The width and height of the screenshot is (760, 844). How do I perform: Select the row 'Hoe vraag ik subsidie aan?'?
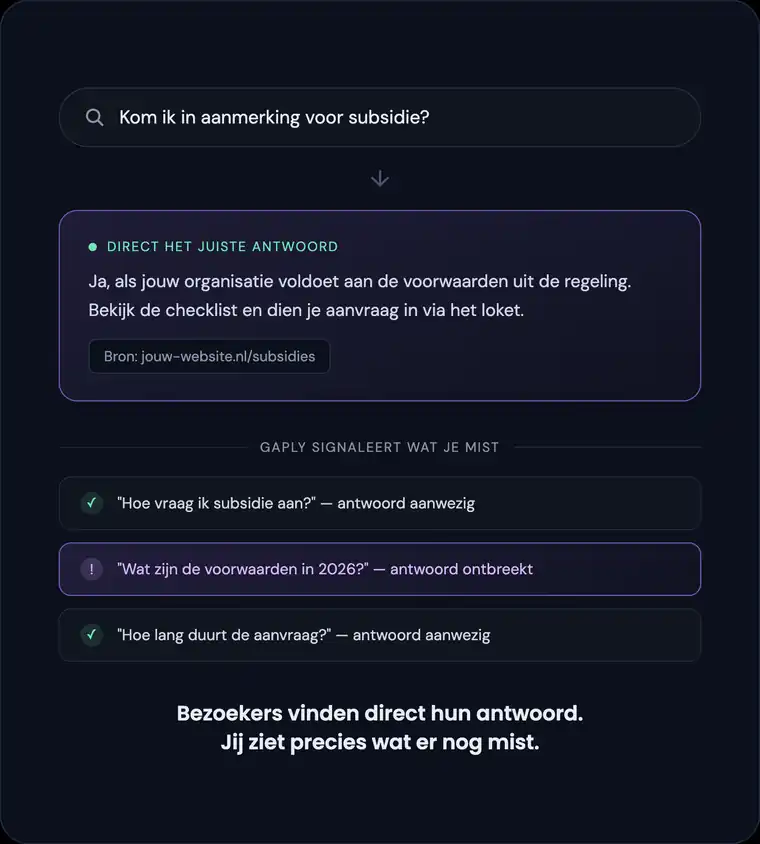(x=380, y=503)
